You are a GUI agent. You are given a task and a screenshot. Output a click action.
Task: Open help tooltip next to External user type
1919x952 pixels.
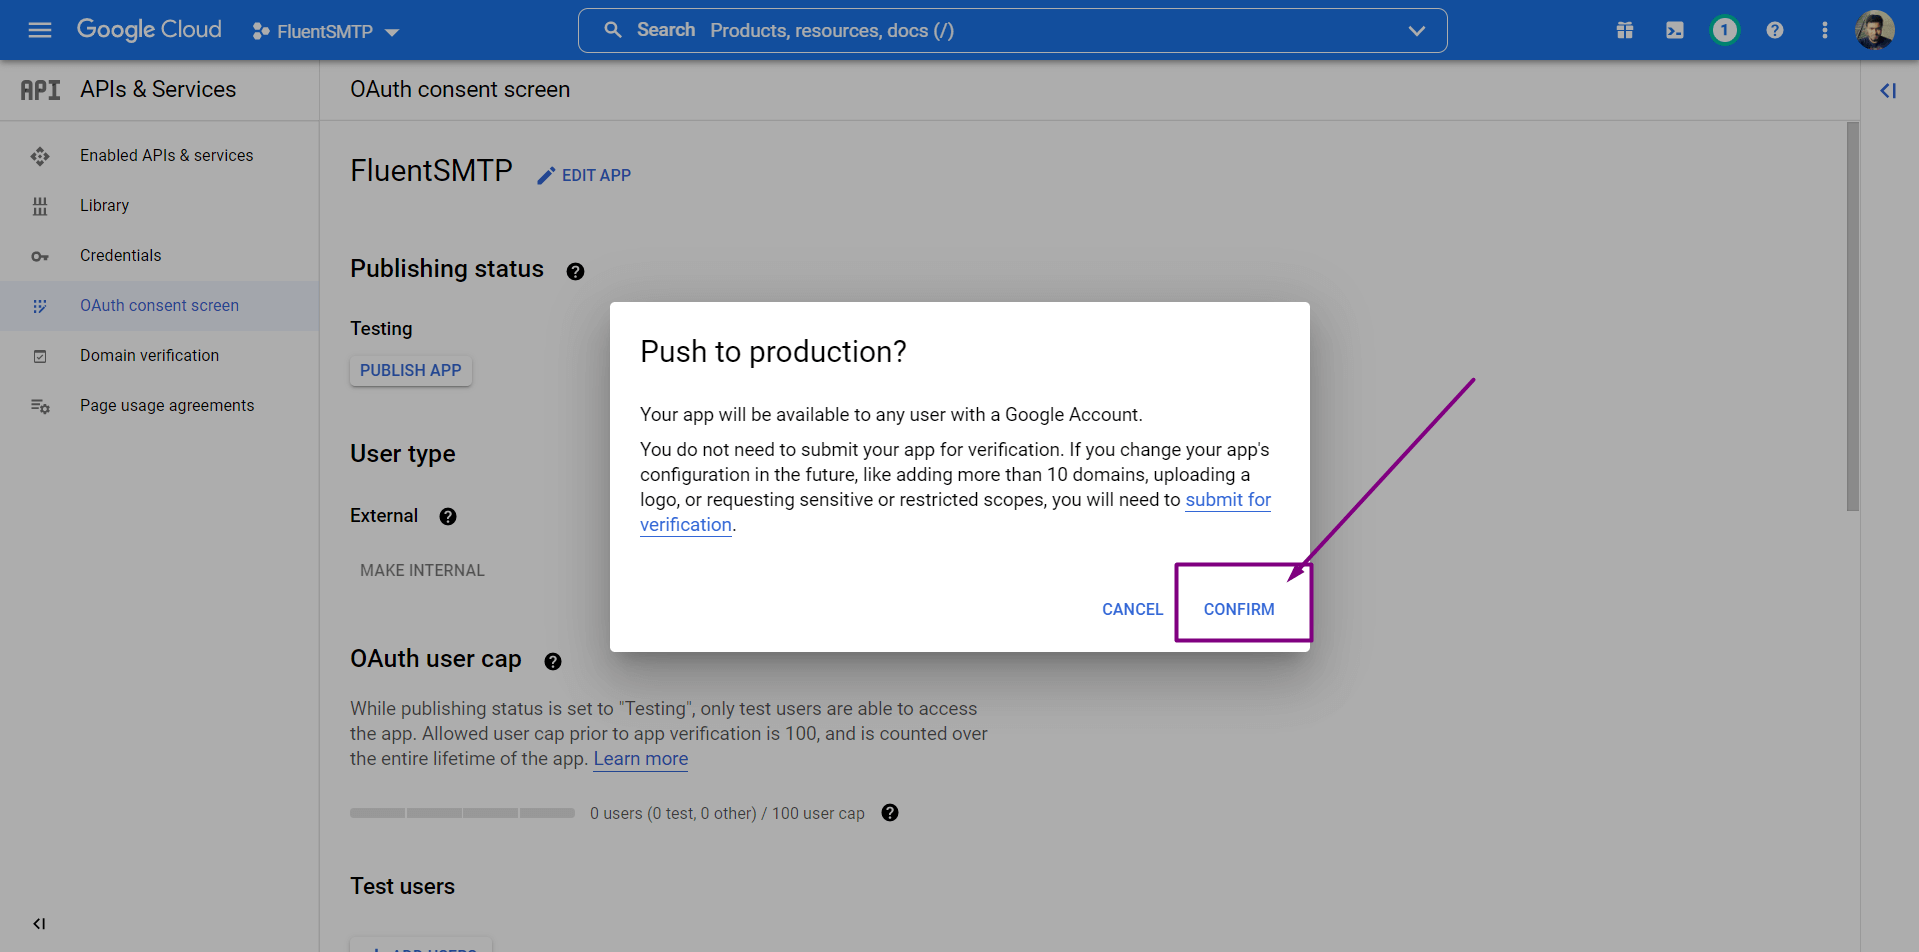pos(448,516)
